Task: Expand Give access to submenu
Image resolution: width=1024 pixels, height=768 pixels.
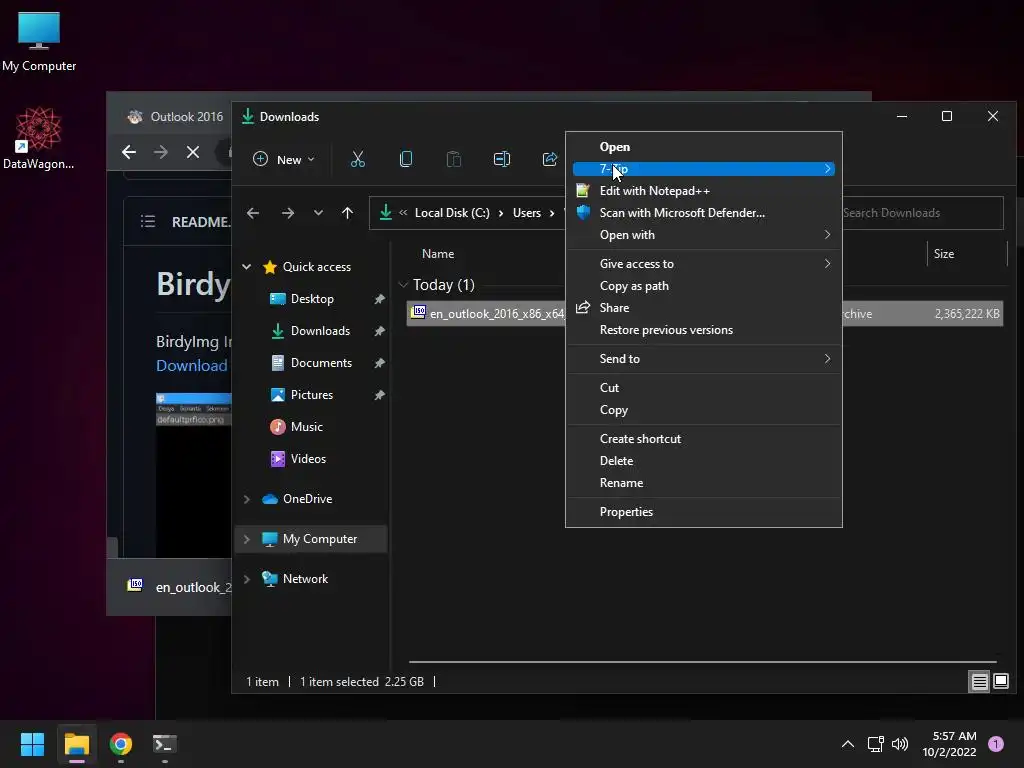Action: coord(703,264)
